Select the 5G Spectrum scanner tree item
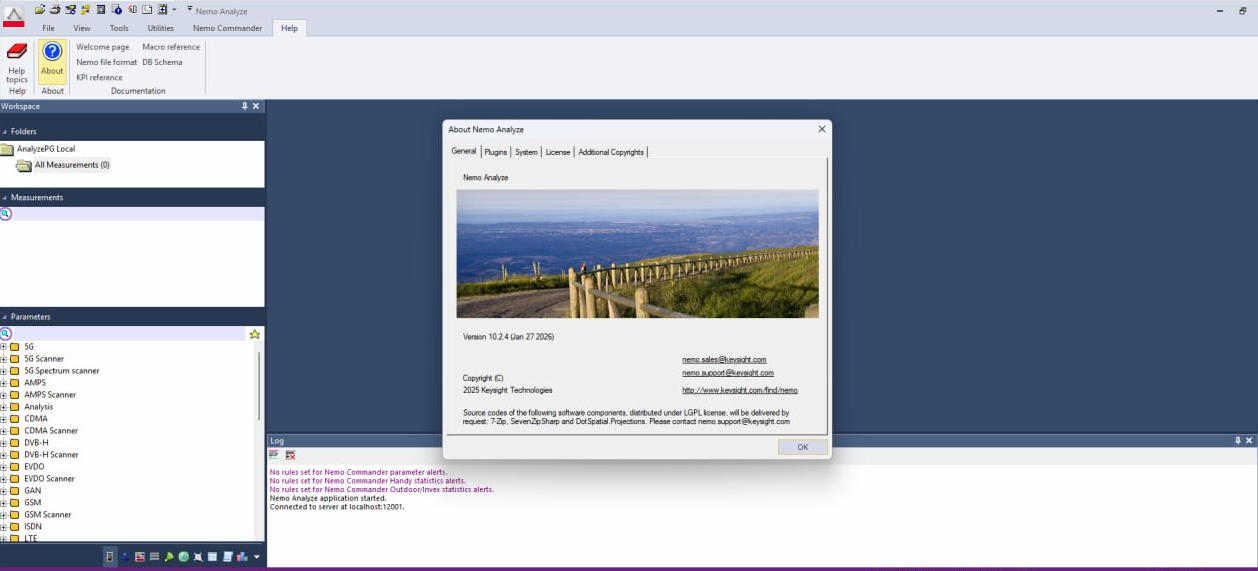This screenshot has width=1258, height=571. pyautogui.click(x=62, y=371)
